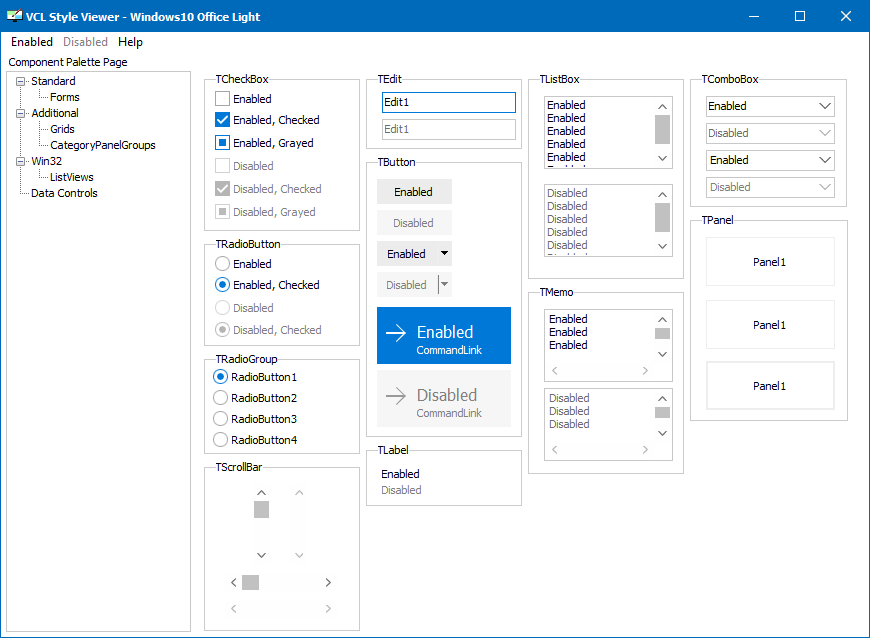Image resolution: width=870 pixels, height=638 pixels.
Task: Select 'Enabled, Checked' radio button
Action: coord(222,285)
